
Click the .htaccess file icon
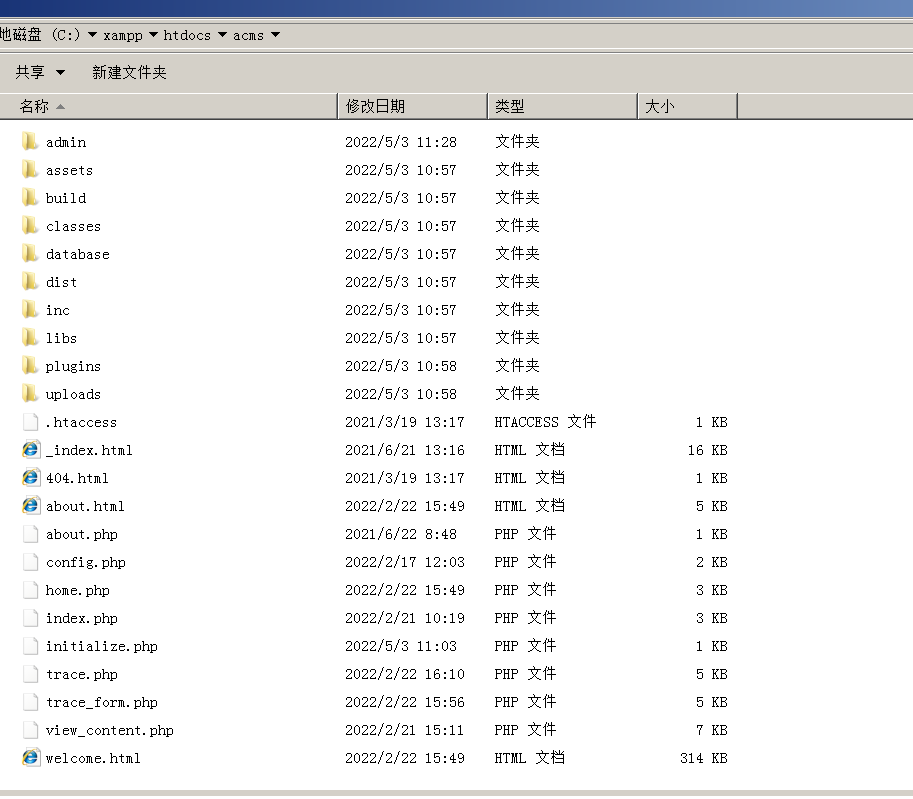pos(30,422)
